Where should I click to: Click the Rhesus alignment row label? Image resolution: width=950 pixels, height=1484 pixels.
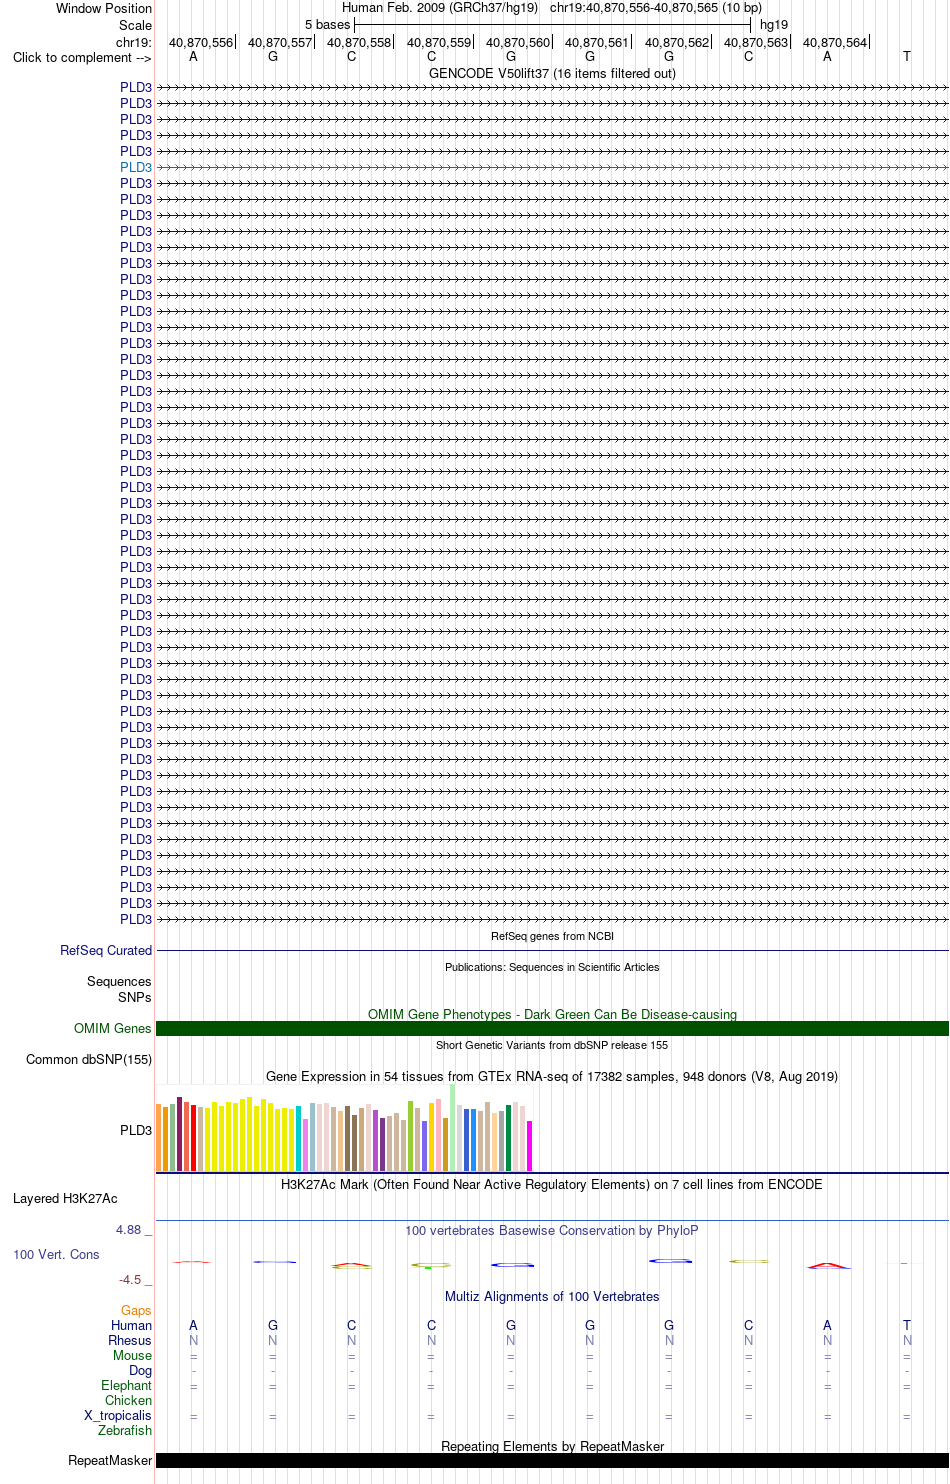tap(130, 1340)
